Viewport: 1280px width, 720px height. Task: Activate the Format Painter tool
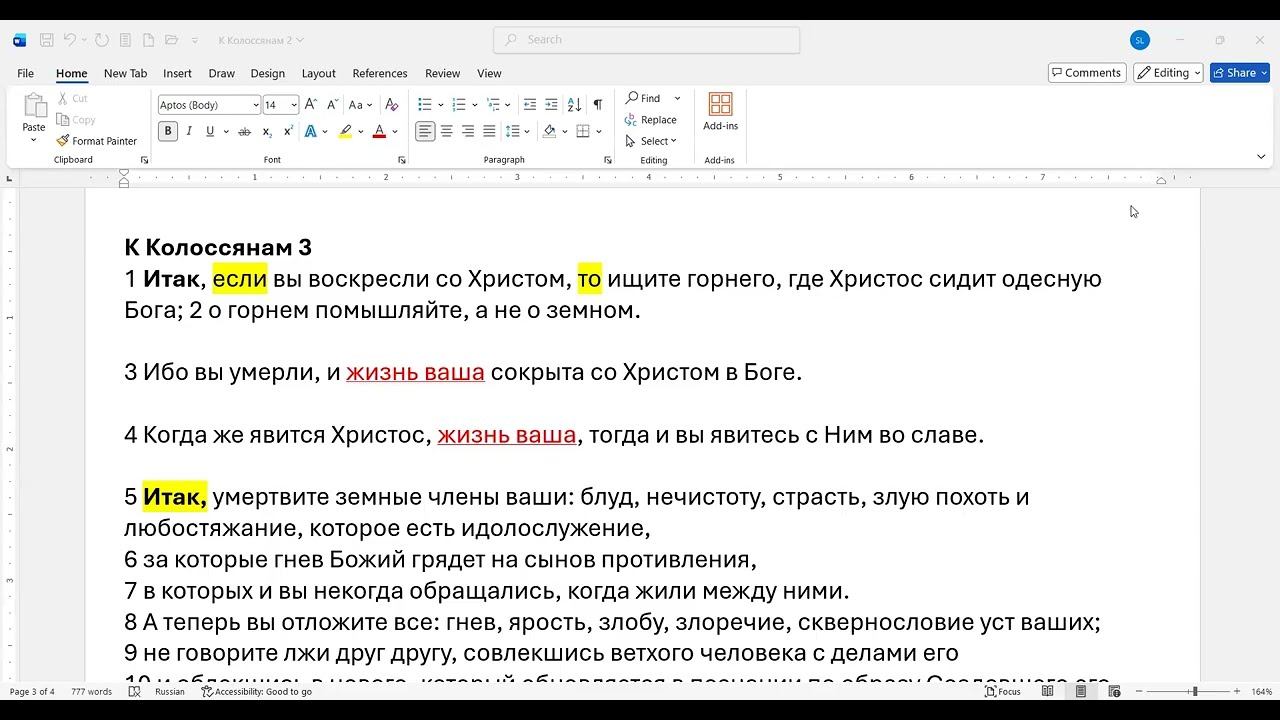click(97, 141)
